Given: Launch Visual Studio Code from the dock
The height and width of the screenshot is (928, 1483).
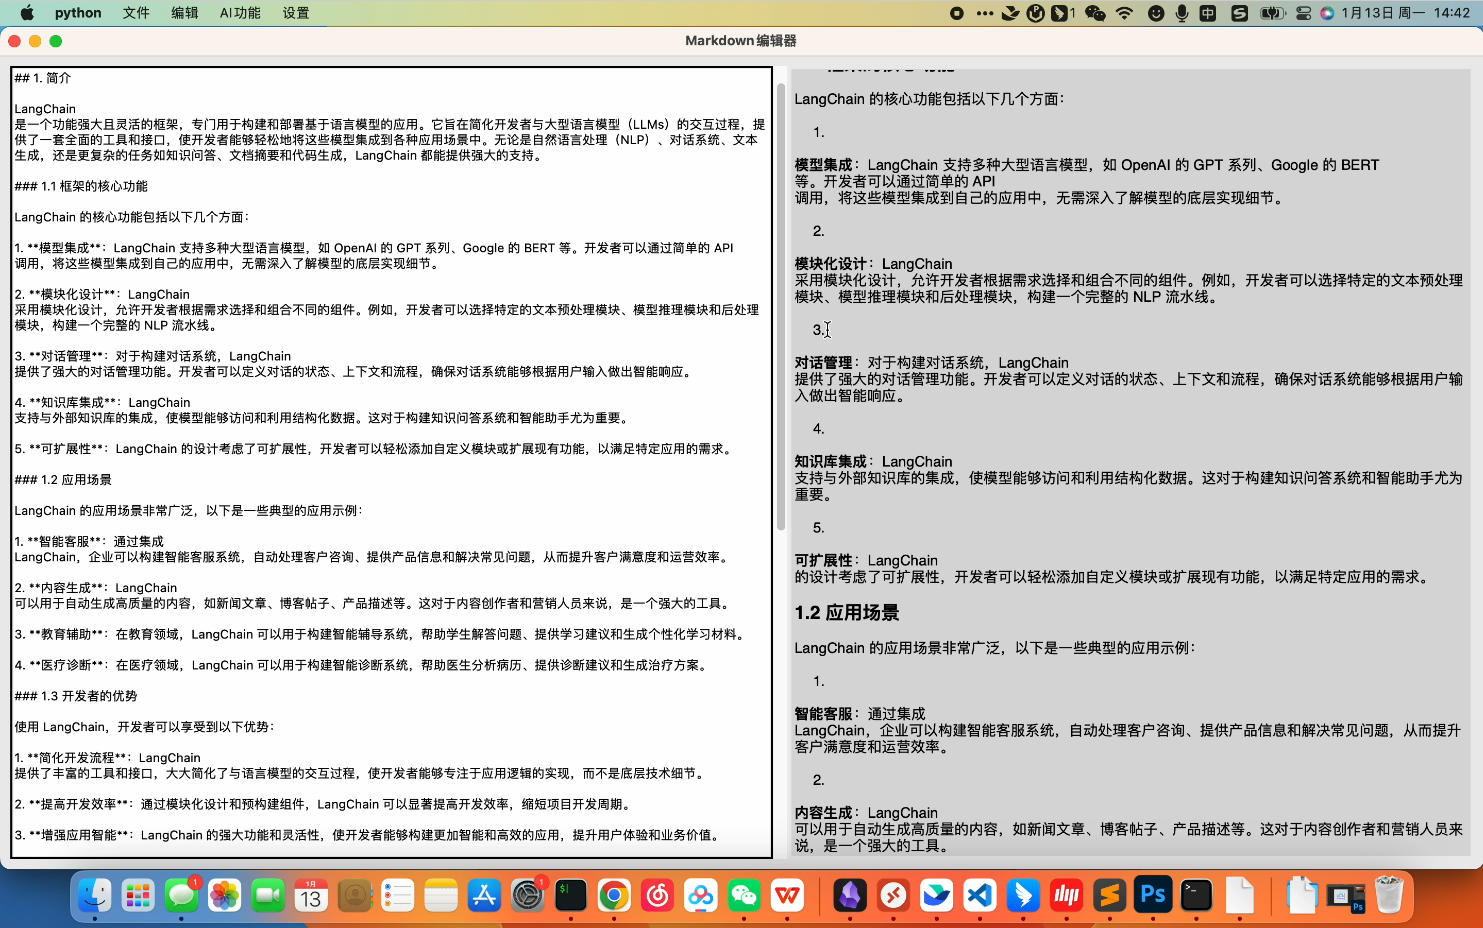Looking at the screenshot, I should click(980, 895).
